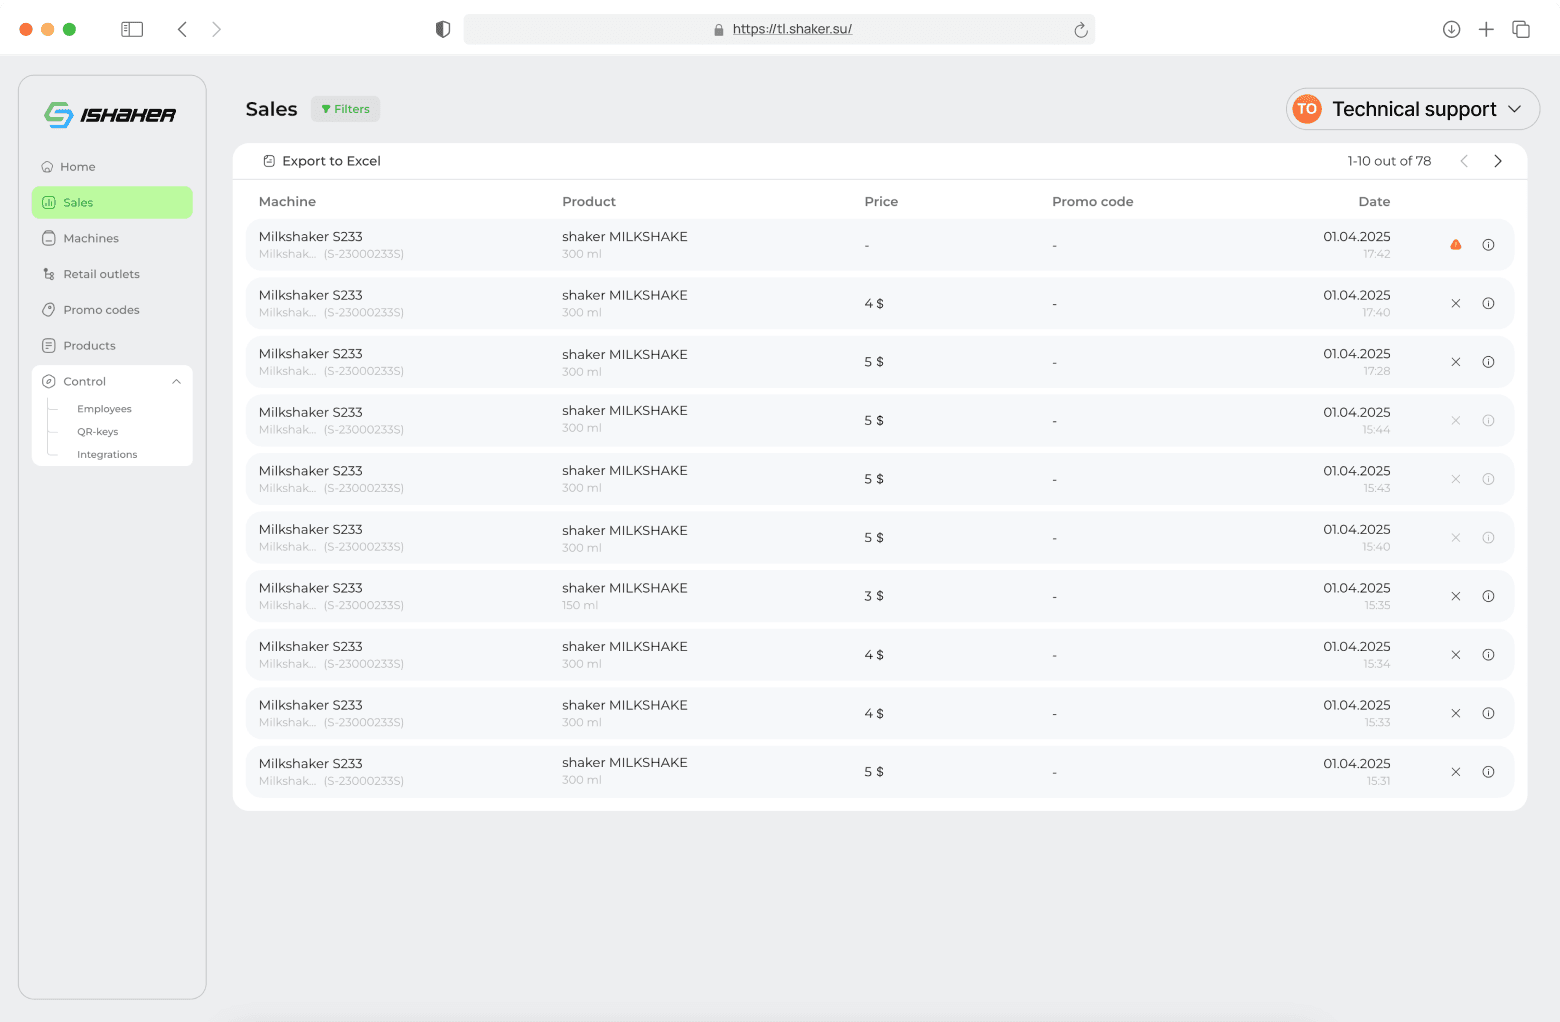Show info for the 15:43 sale

pos(1488,479)
